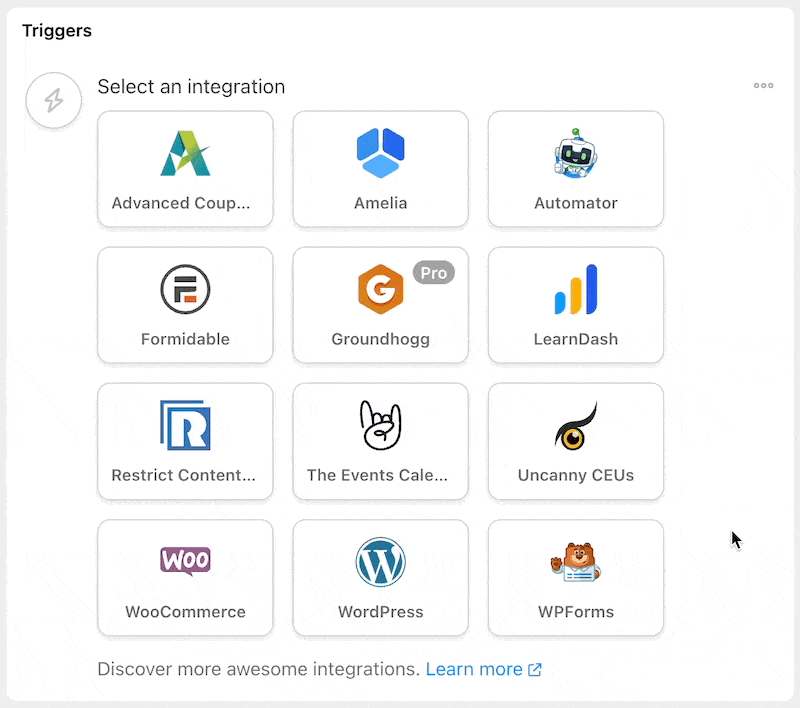Select the Formidable integration logo

185,289
